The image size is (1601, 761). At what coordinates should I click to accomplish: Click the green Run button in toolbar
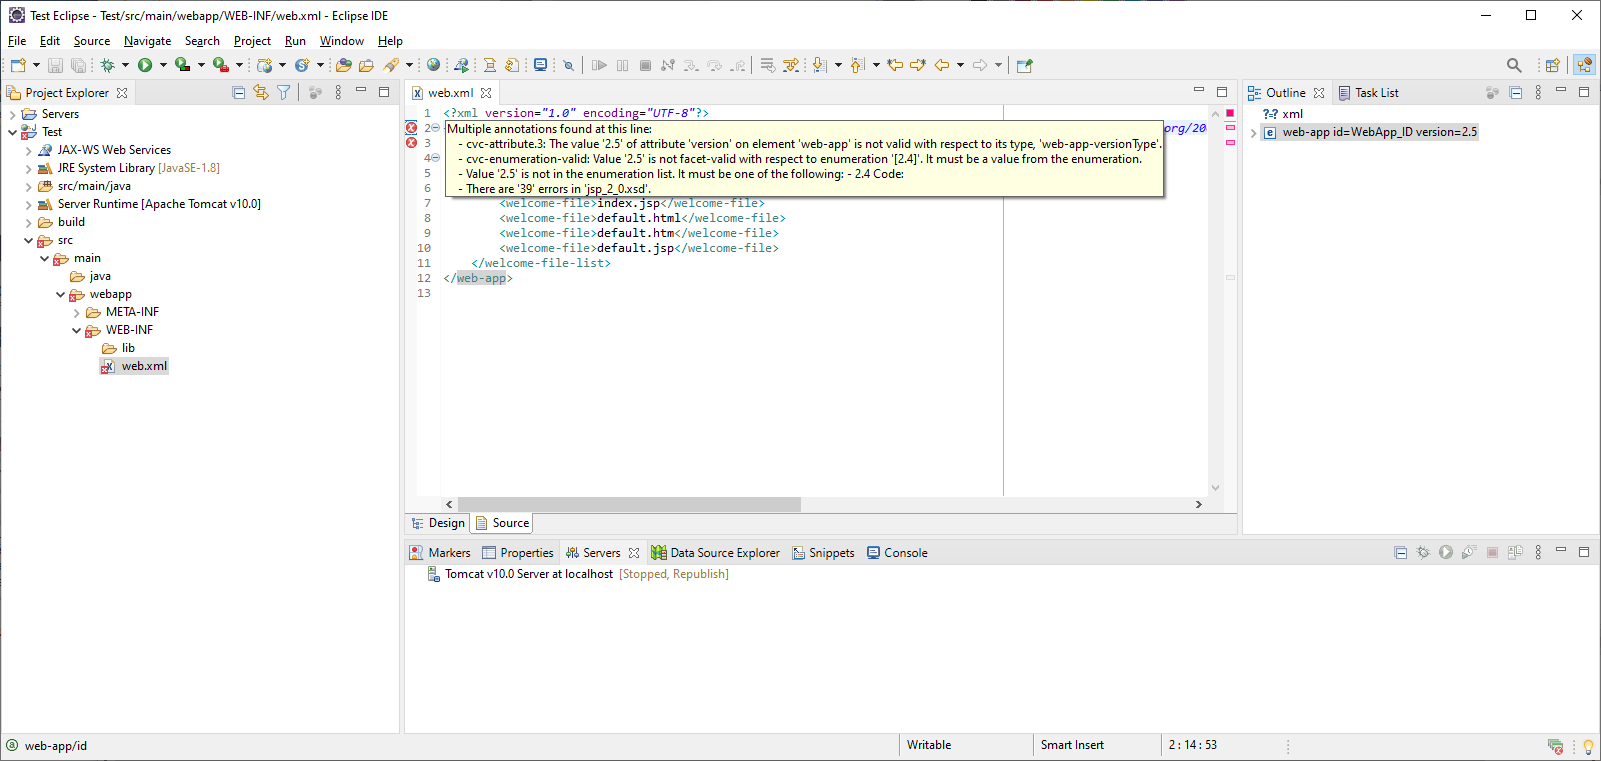(145, 65)
